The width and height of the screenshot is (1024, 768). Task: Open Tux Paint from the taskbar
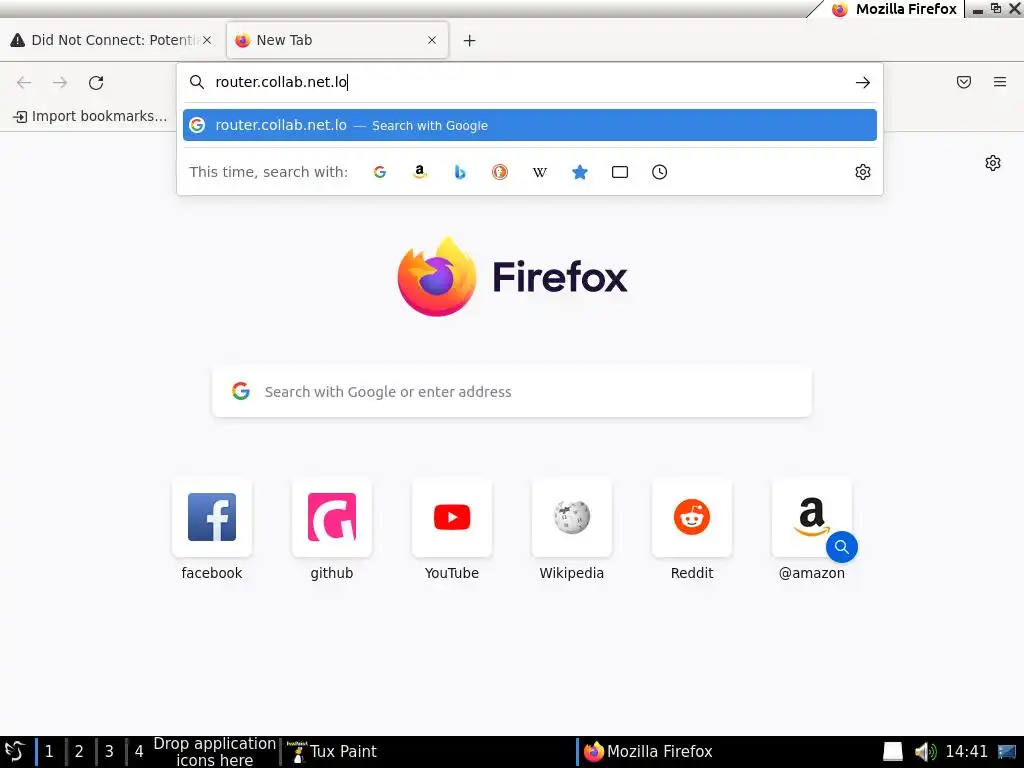pos(332,752)
